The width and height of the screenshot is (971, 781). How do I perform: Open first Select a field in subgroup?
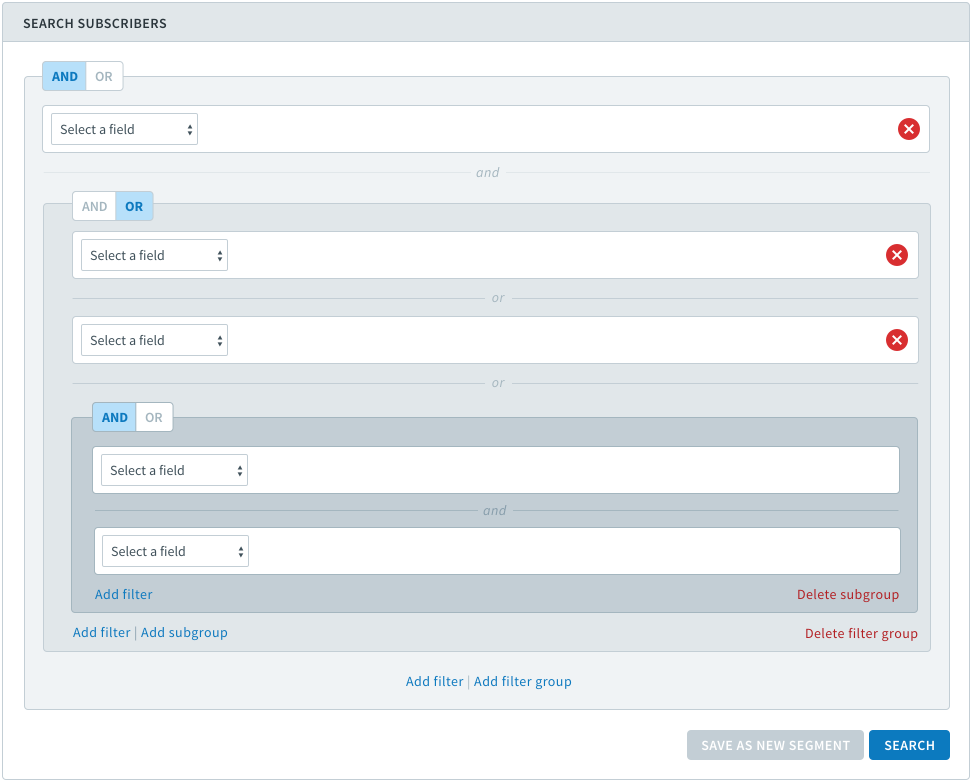175,470
